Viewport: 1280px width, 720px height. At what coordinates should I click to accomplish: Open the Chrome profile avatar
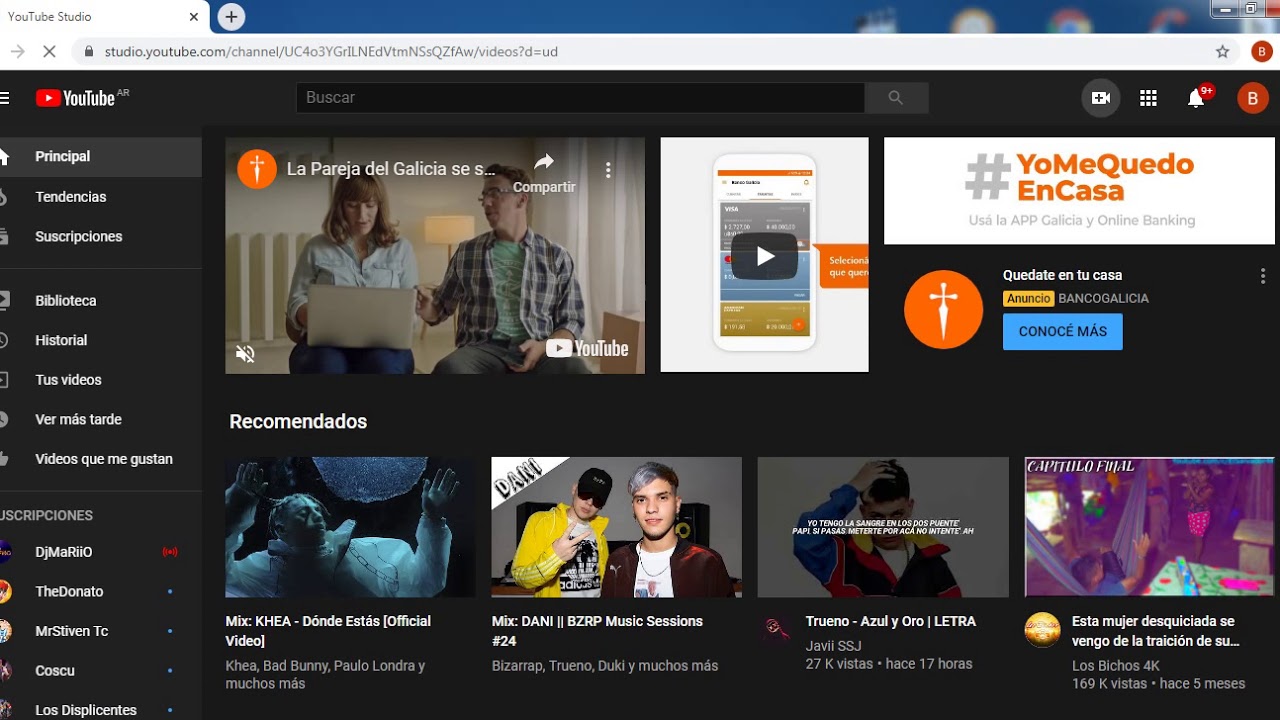pyautogui.click(x=1261, y=52)
